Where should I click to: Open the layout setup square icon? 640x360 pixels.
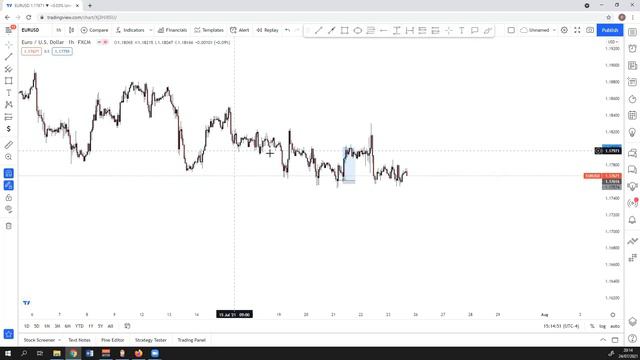(511, 30)
